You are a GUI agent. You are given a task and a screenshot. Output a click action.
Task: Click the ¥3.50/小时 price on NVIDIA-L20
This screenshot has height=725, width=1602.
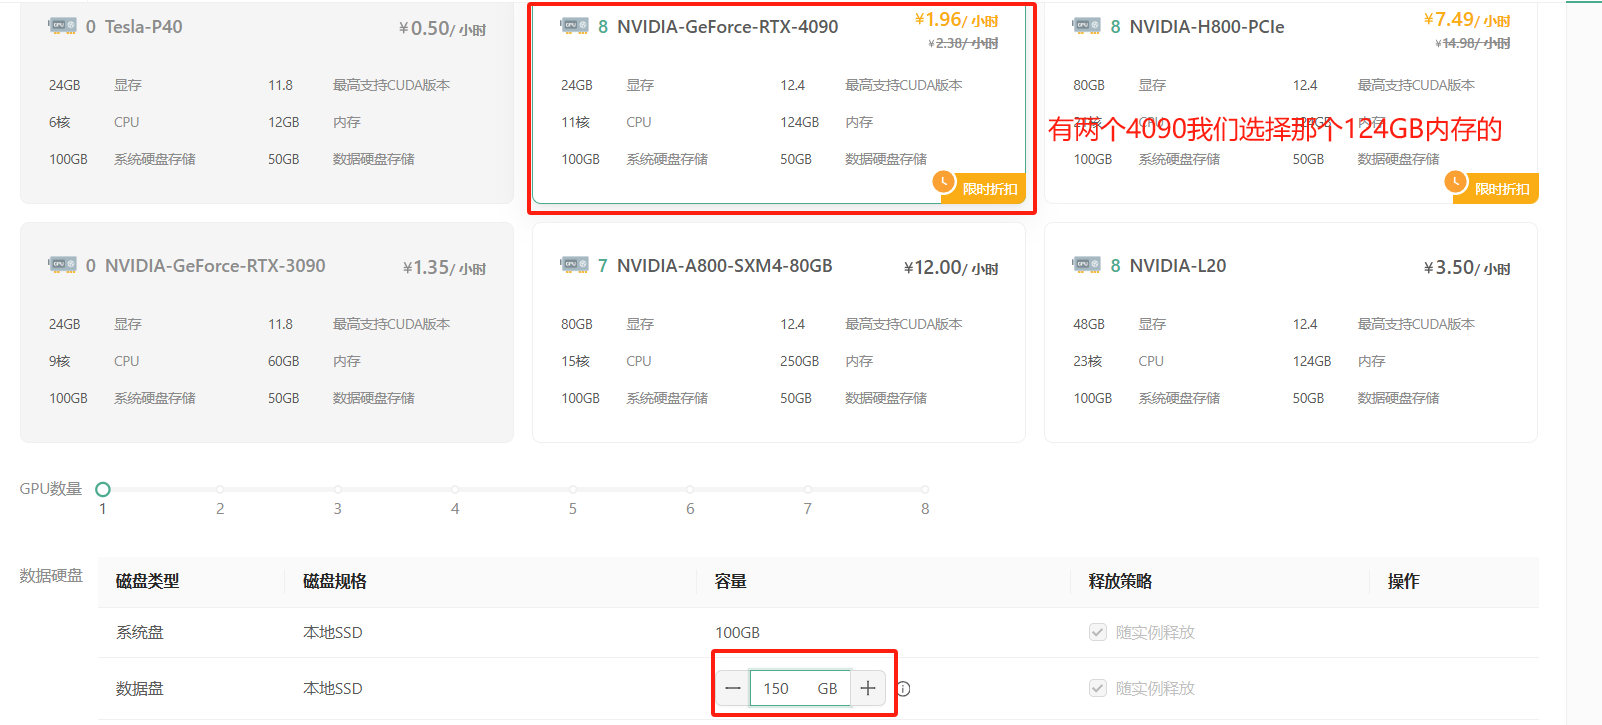(x=1467, y=268)
